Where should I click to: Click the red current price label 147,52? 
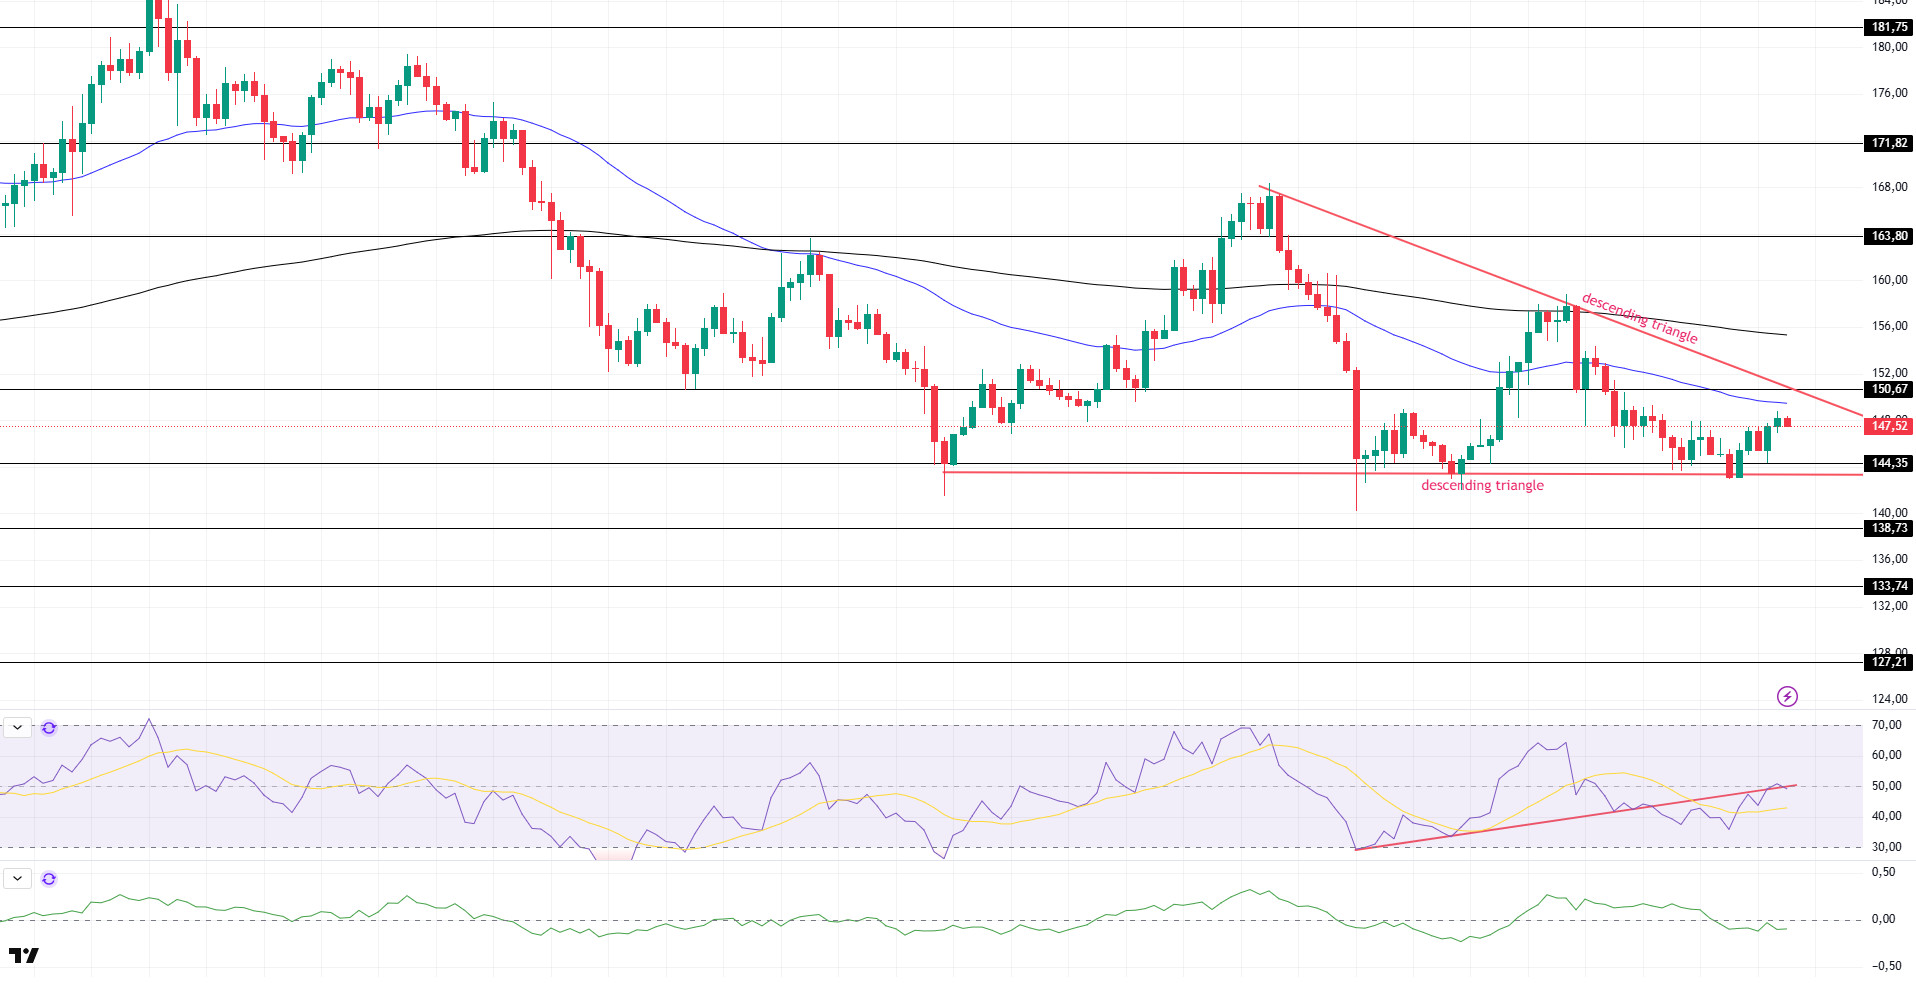pyautogui.click(x=1889, y=426)
